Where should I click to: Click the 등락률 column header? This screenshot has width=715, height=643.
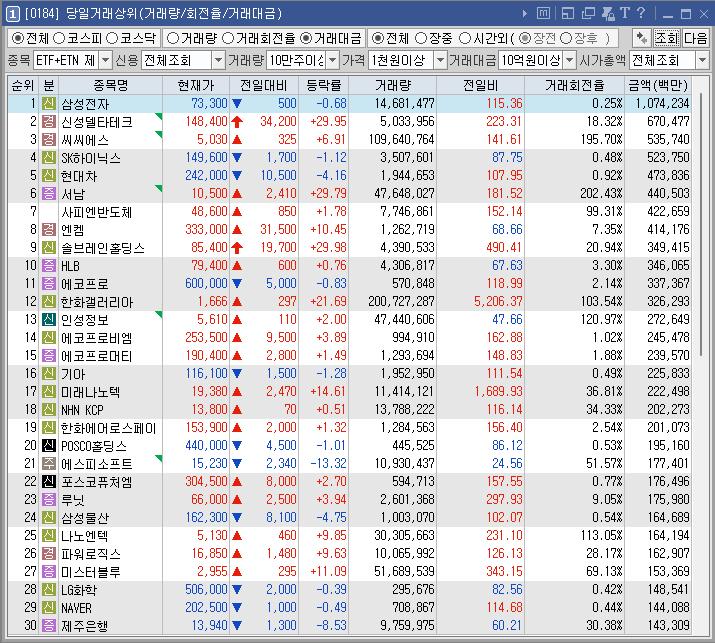tap(324, 85)
